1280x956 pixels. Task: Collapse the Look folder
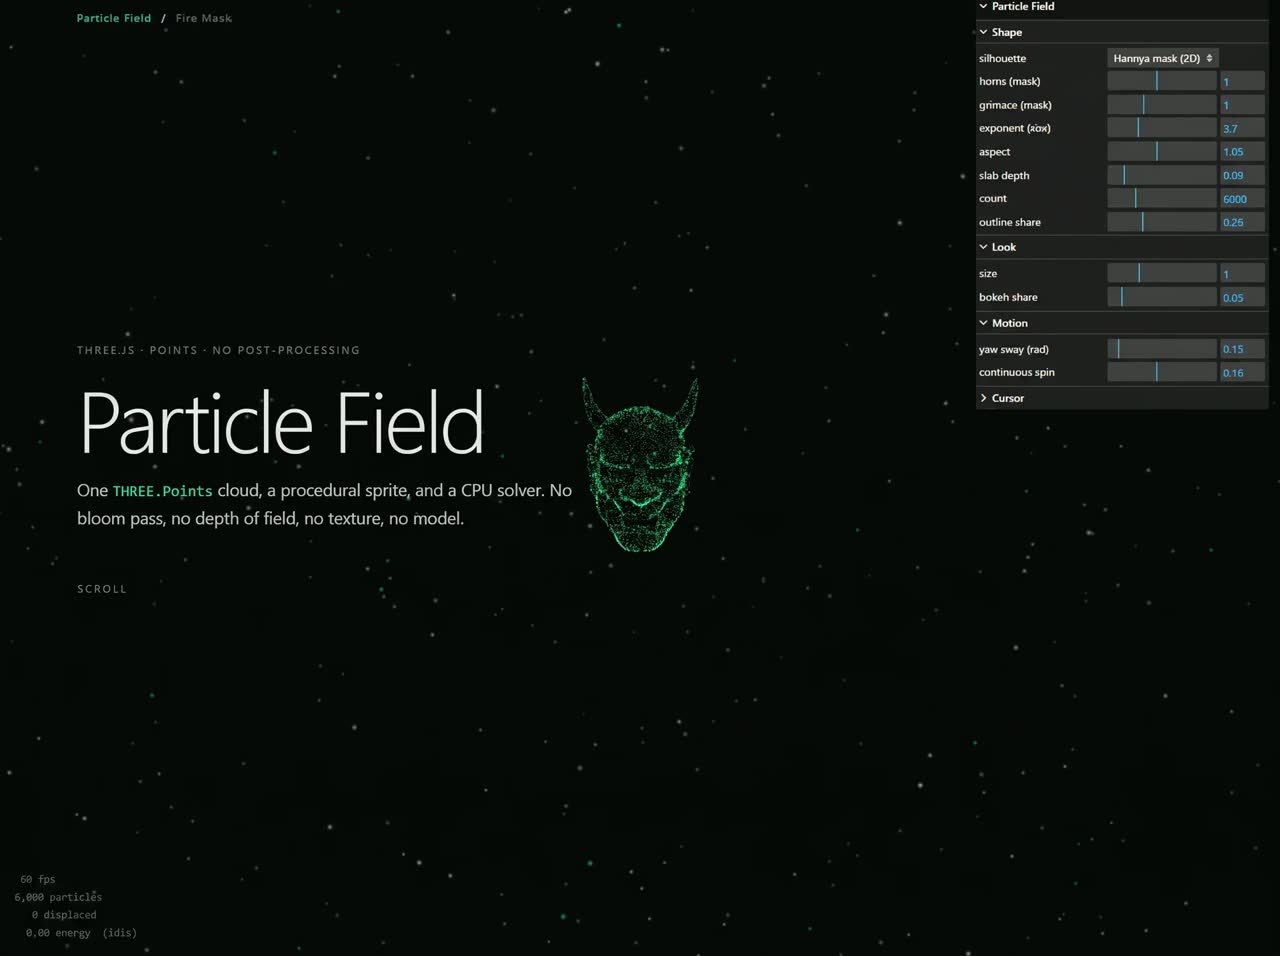(1122, 247)
